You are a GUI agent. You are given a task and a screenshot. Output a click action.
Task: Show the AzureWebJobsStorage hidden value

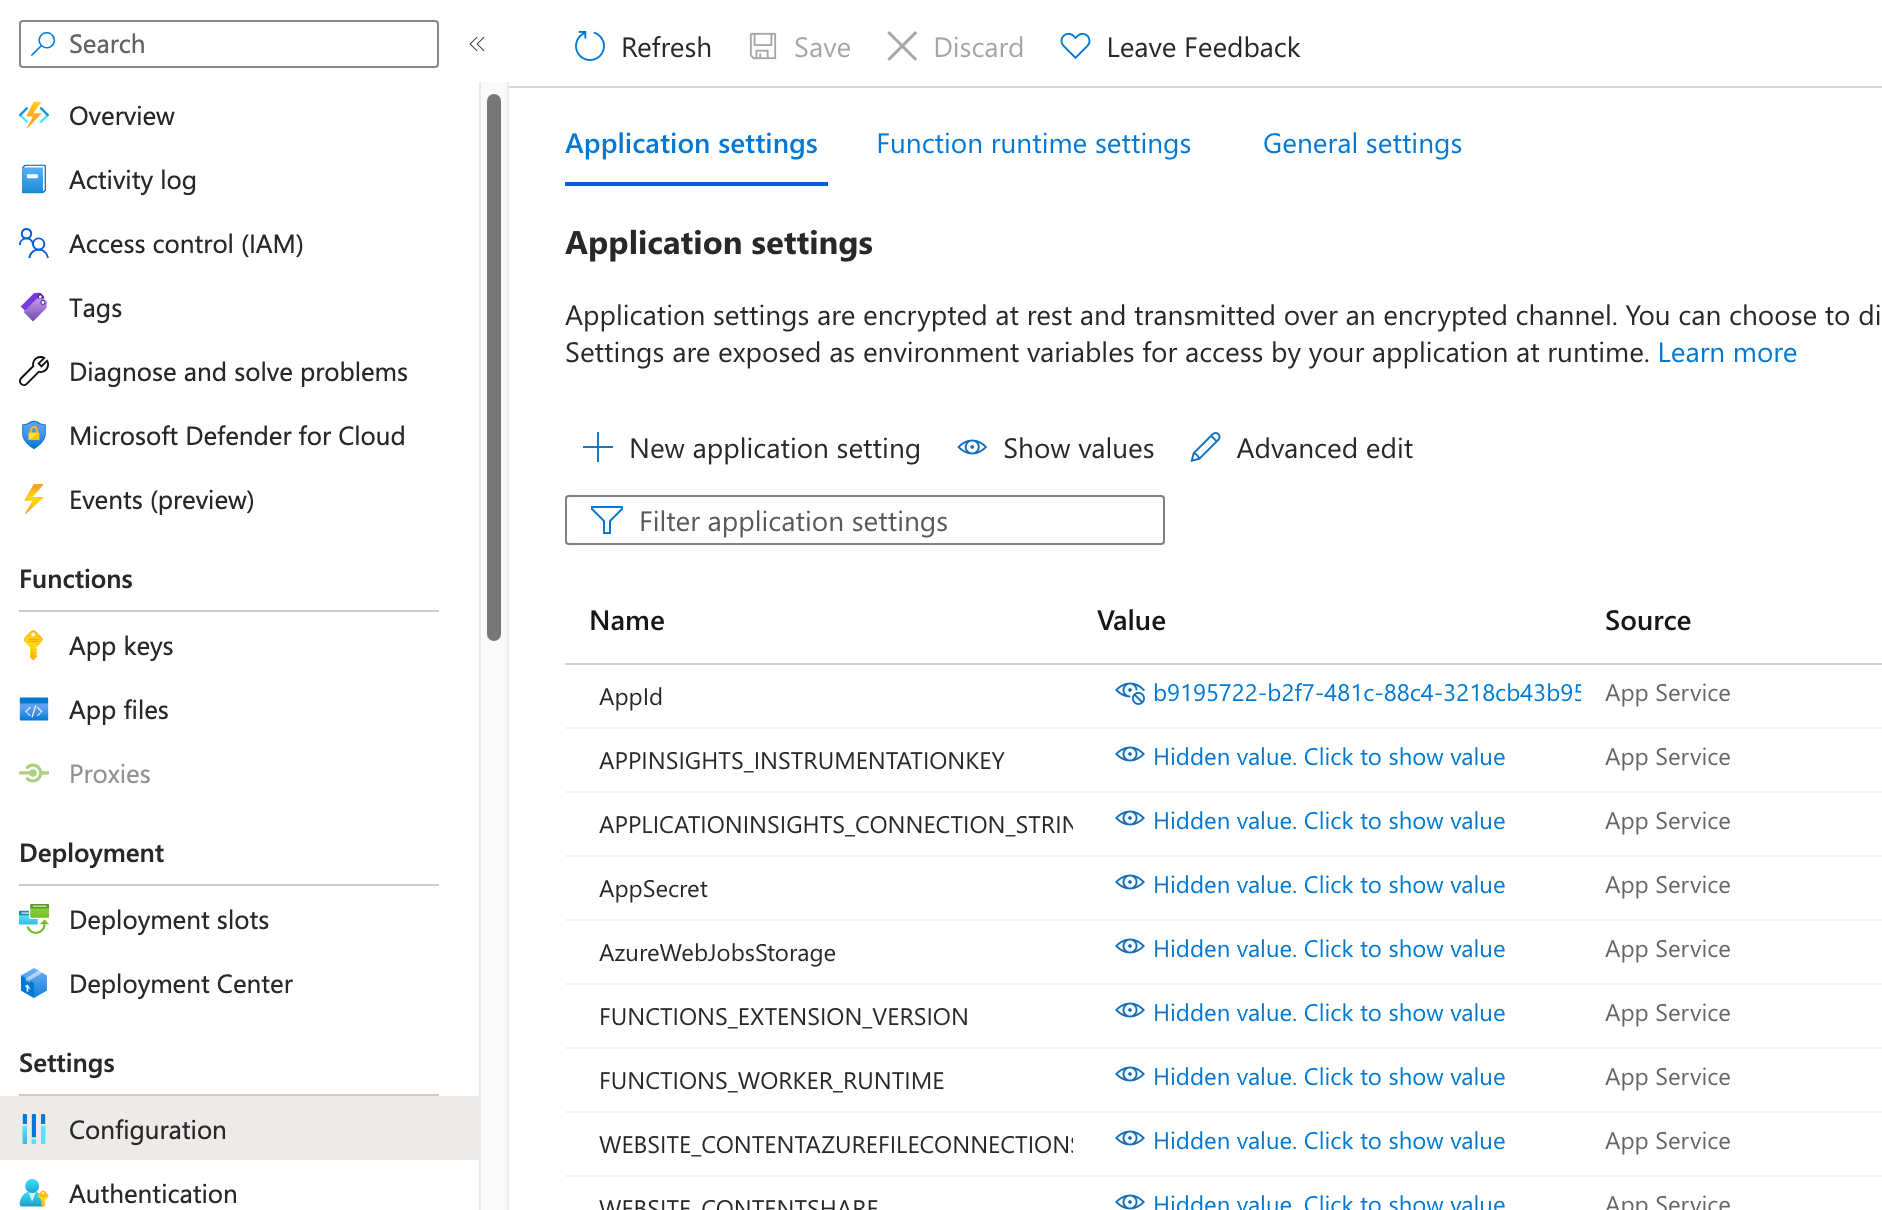click(x=1328, y=949)
